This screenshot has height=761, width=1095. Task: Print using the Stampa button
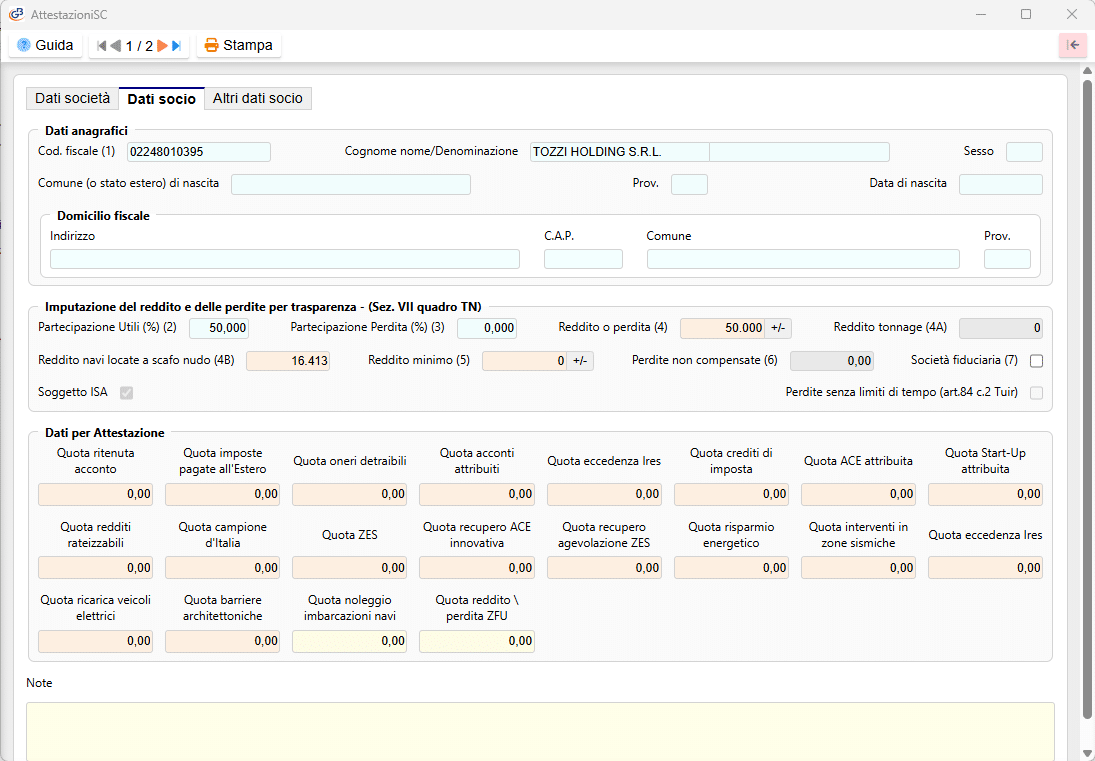(x=238, y=45)
